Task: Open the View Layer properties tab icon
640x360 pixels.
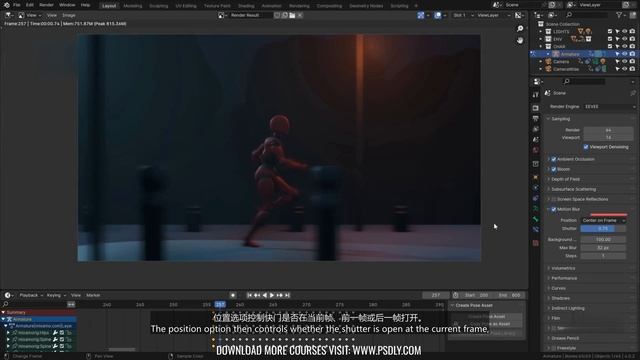Action: 536,129
